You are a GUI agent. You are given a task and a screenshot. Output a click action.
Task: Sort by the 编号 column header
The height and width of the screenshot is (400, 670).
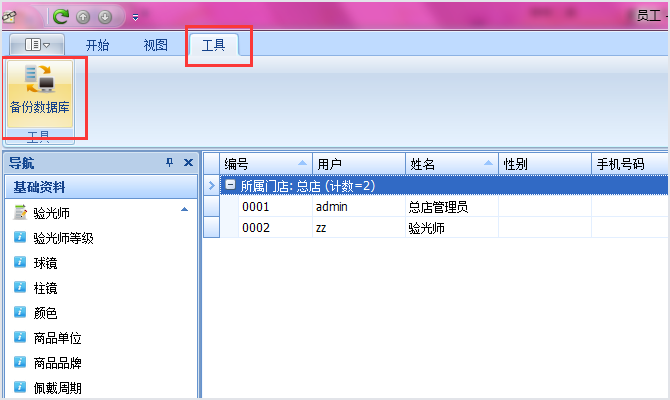(266, 164)
